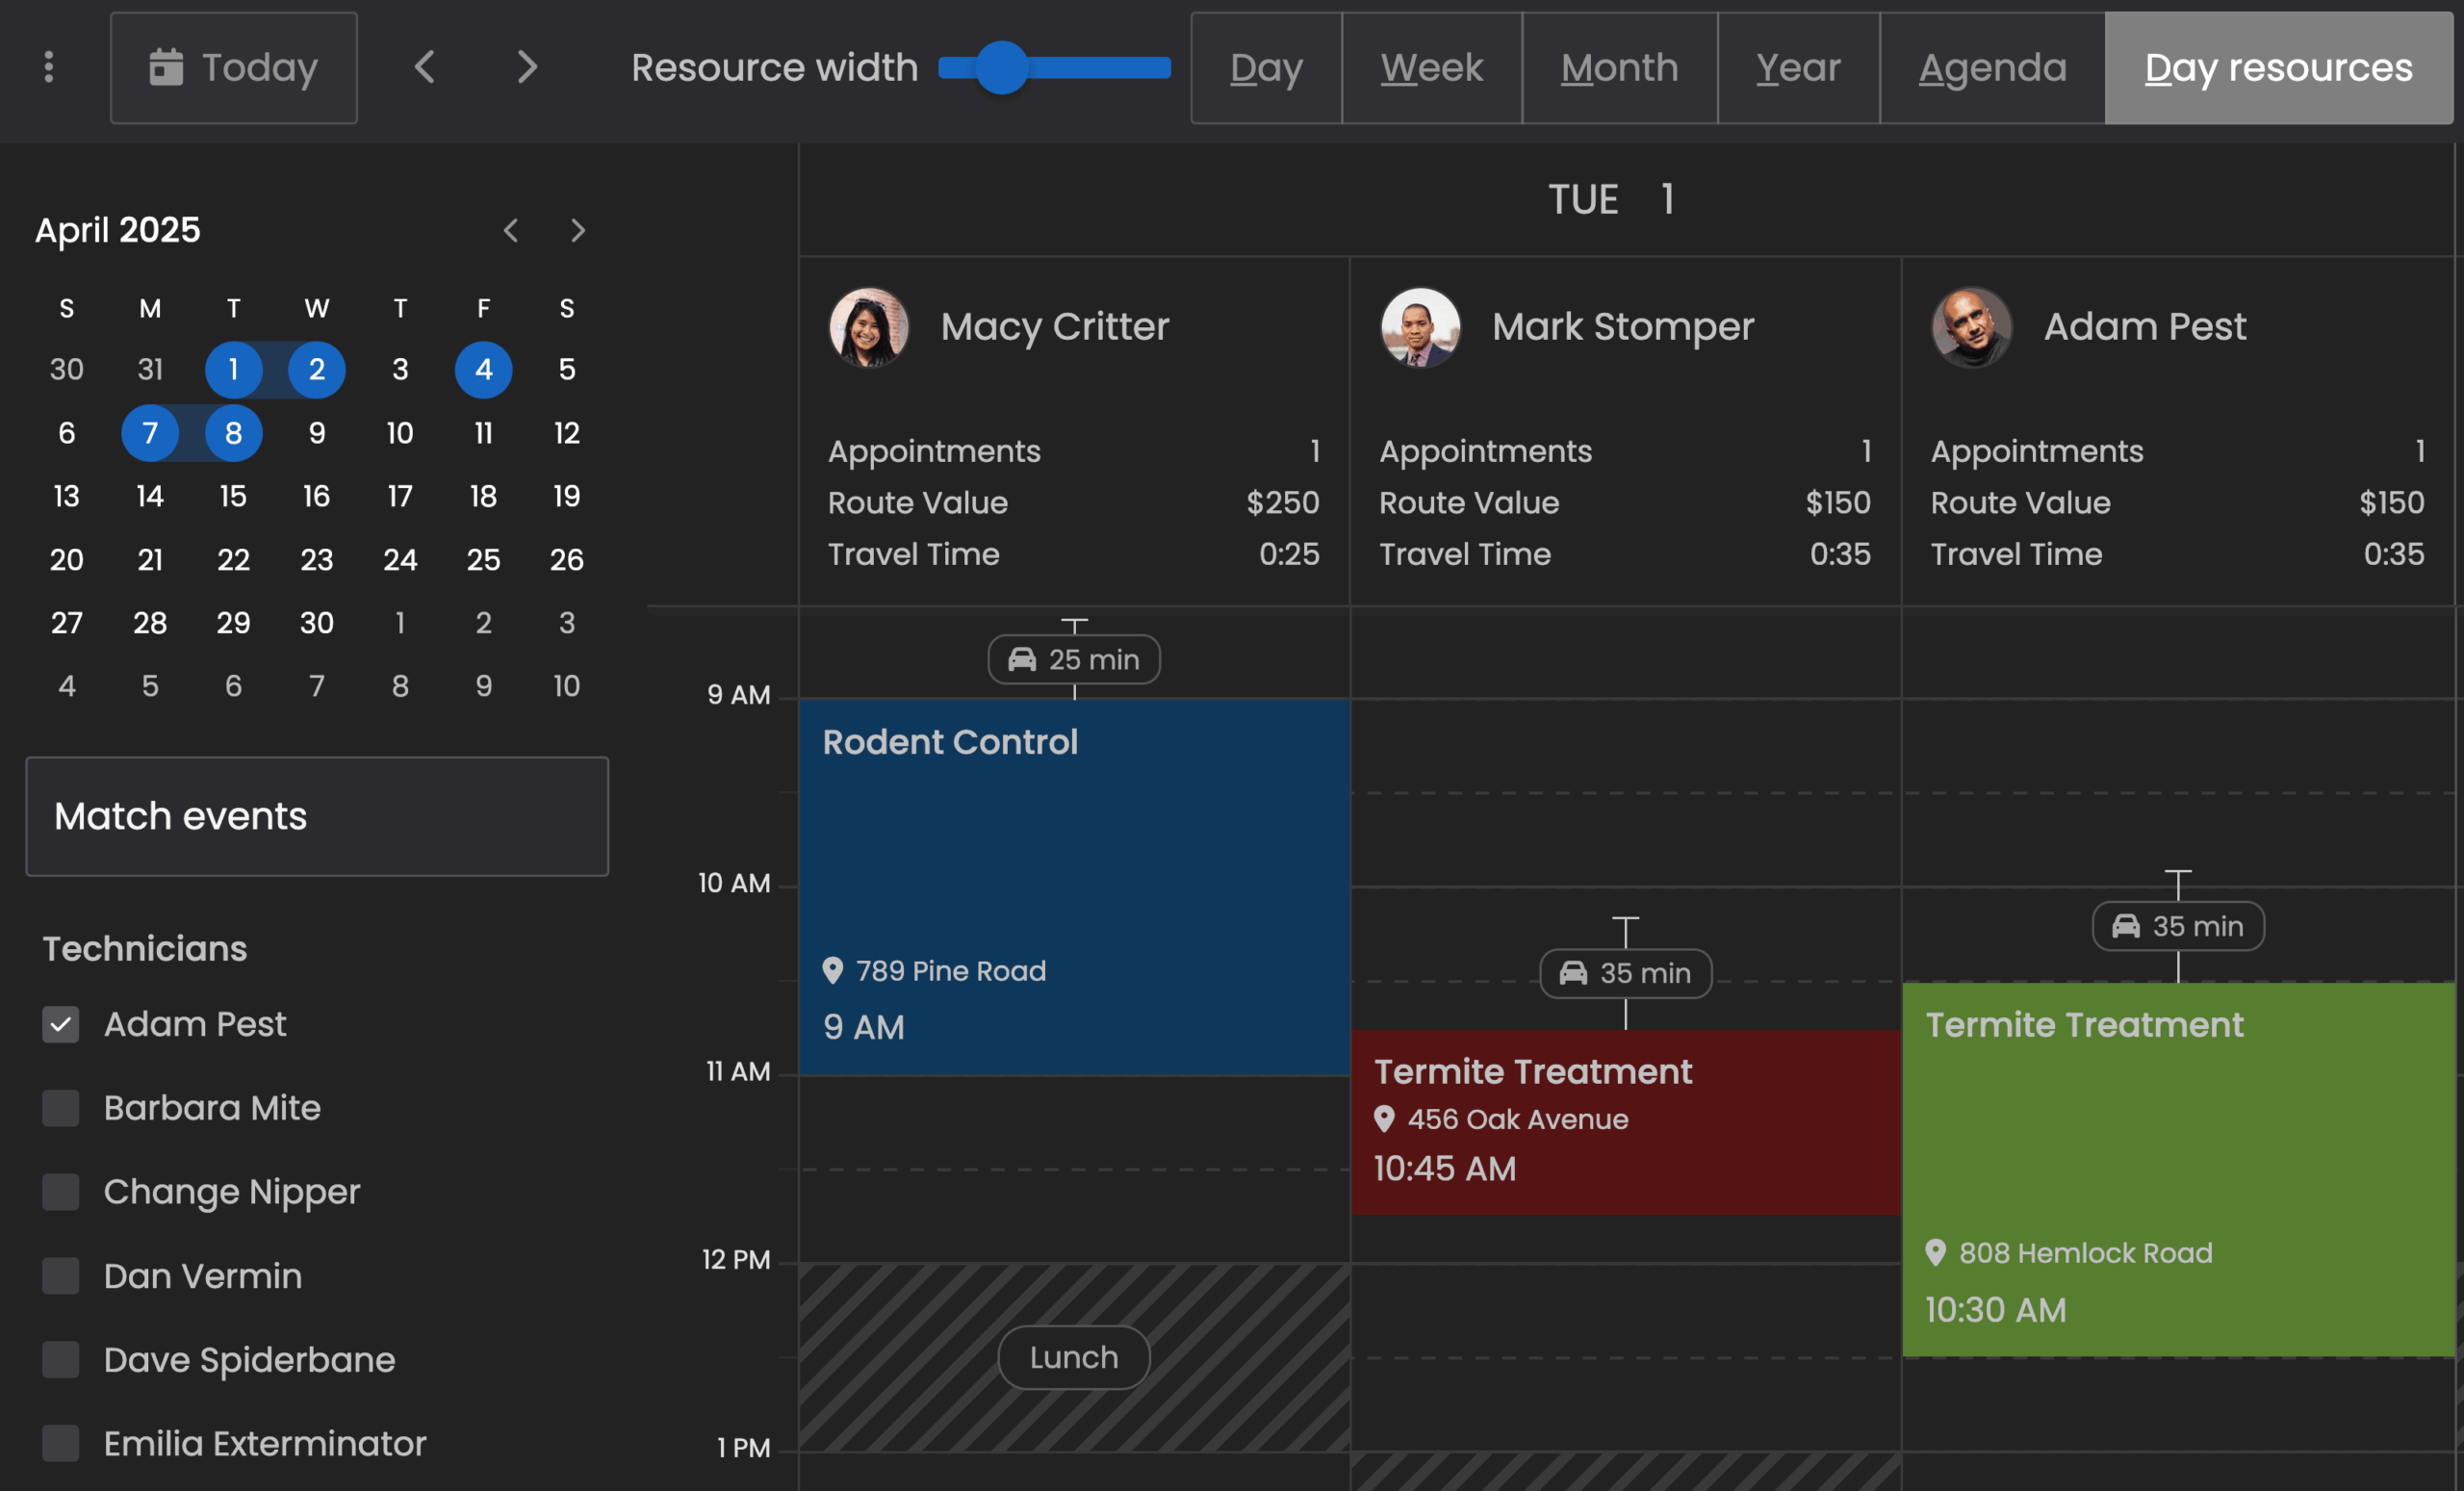This screenshot has height=1491, width=2464.
Task: Show previous month in mini calendar
Action: click(511, 230)
